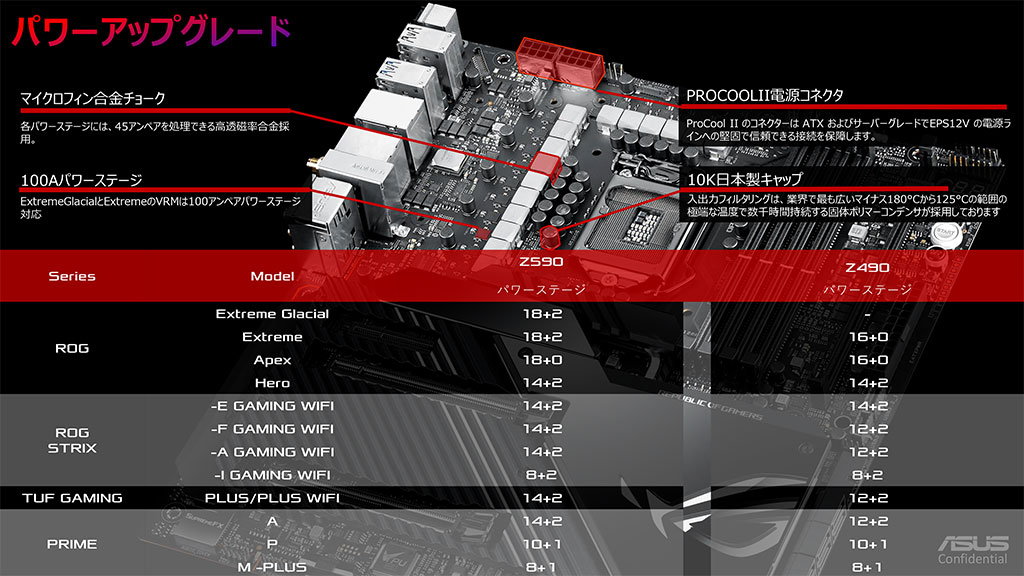Select Z590 value '14+2' in Hero row
This screenshot has height=576, width=1024.
(542, 383)
